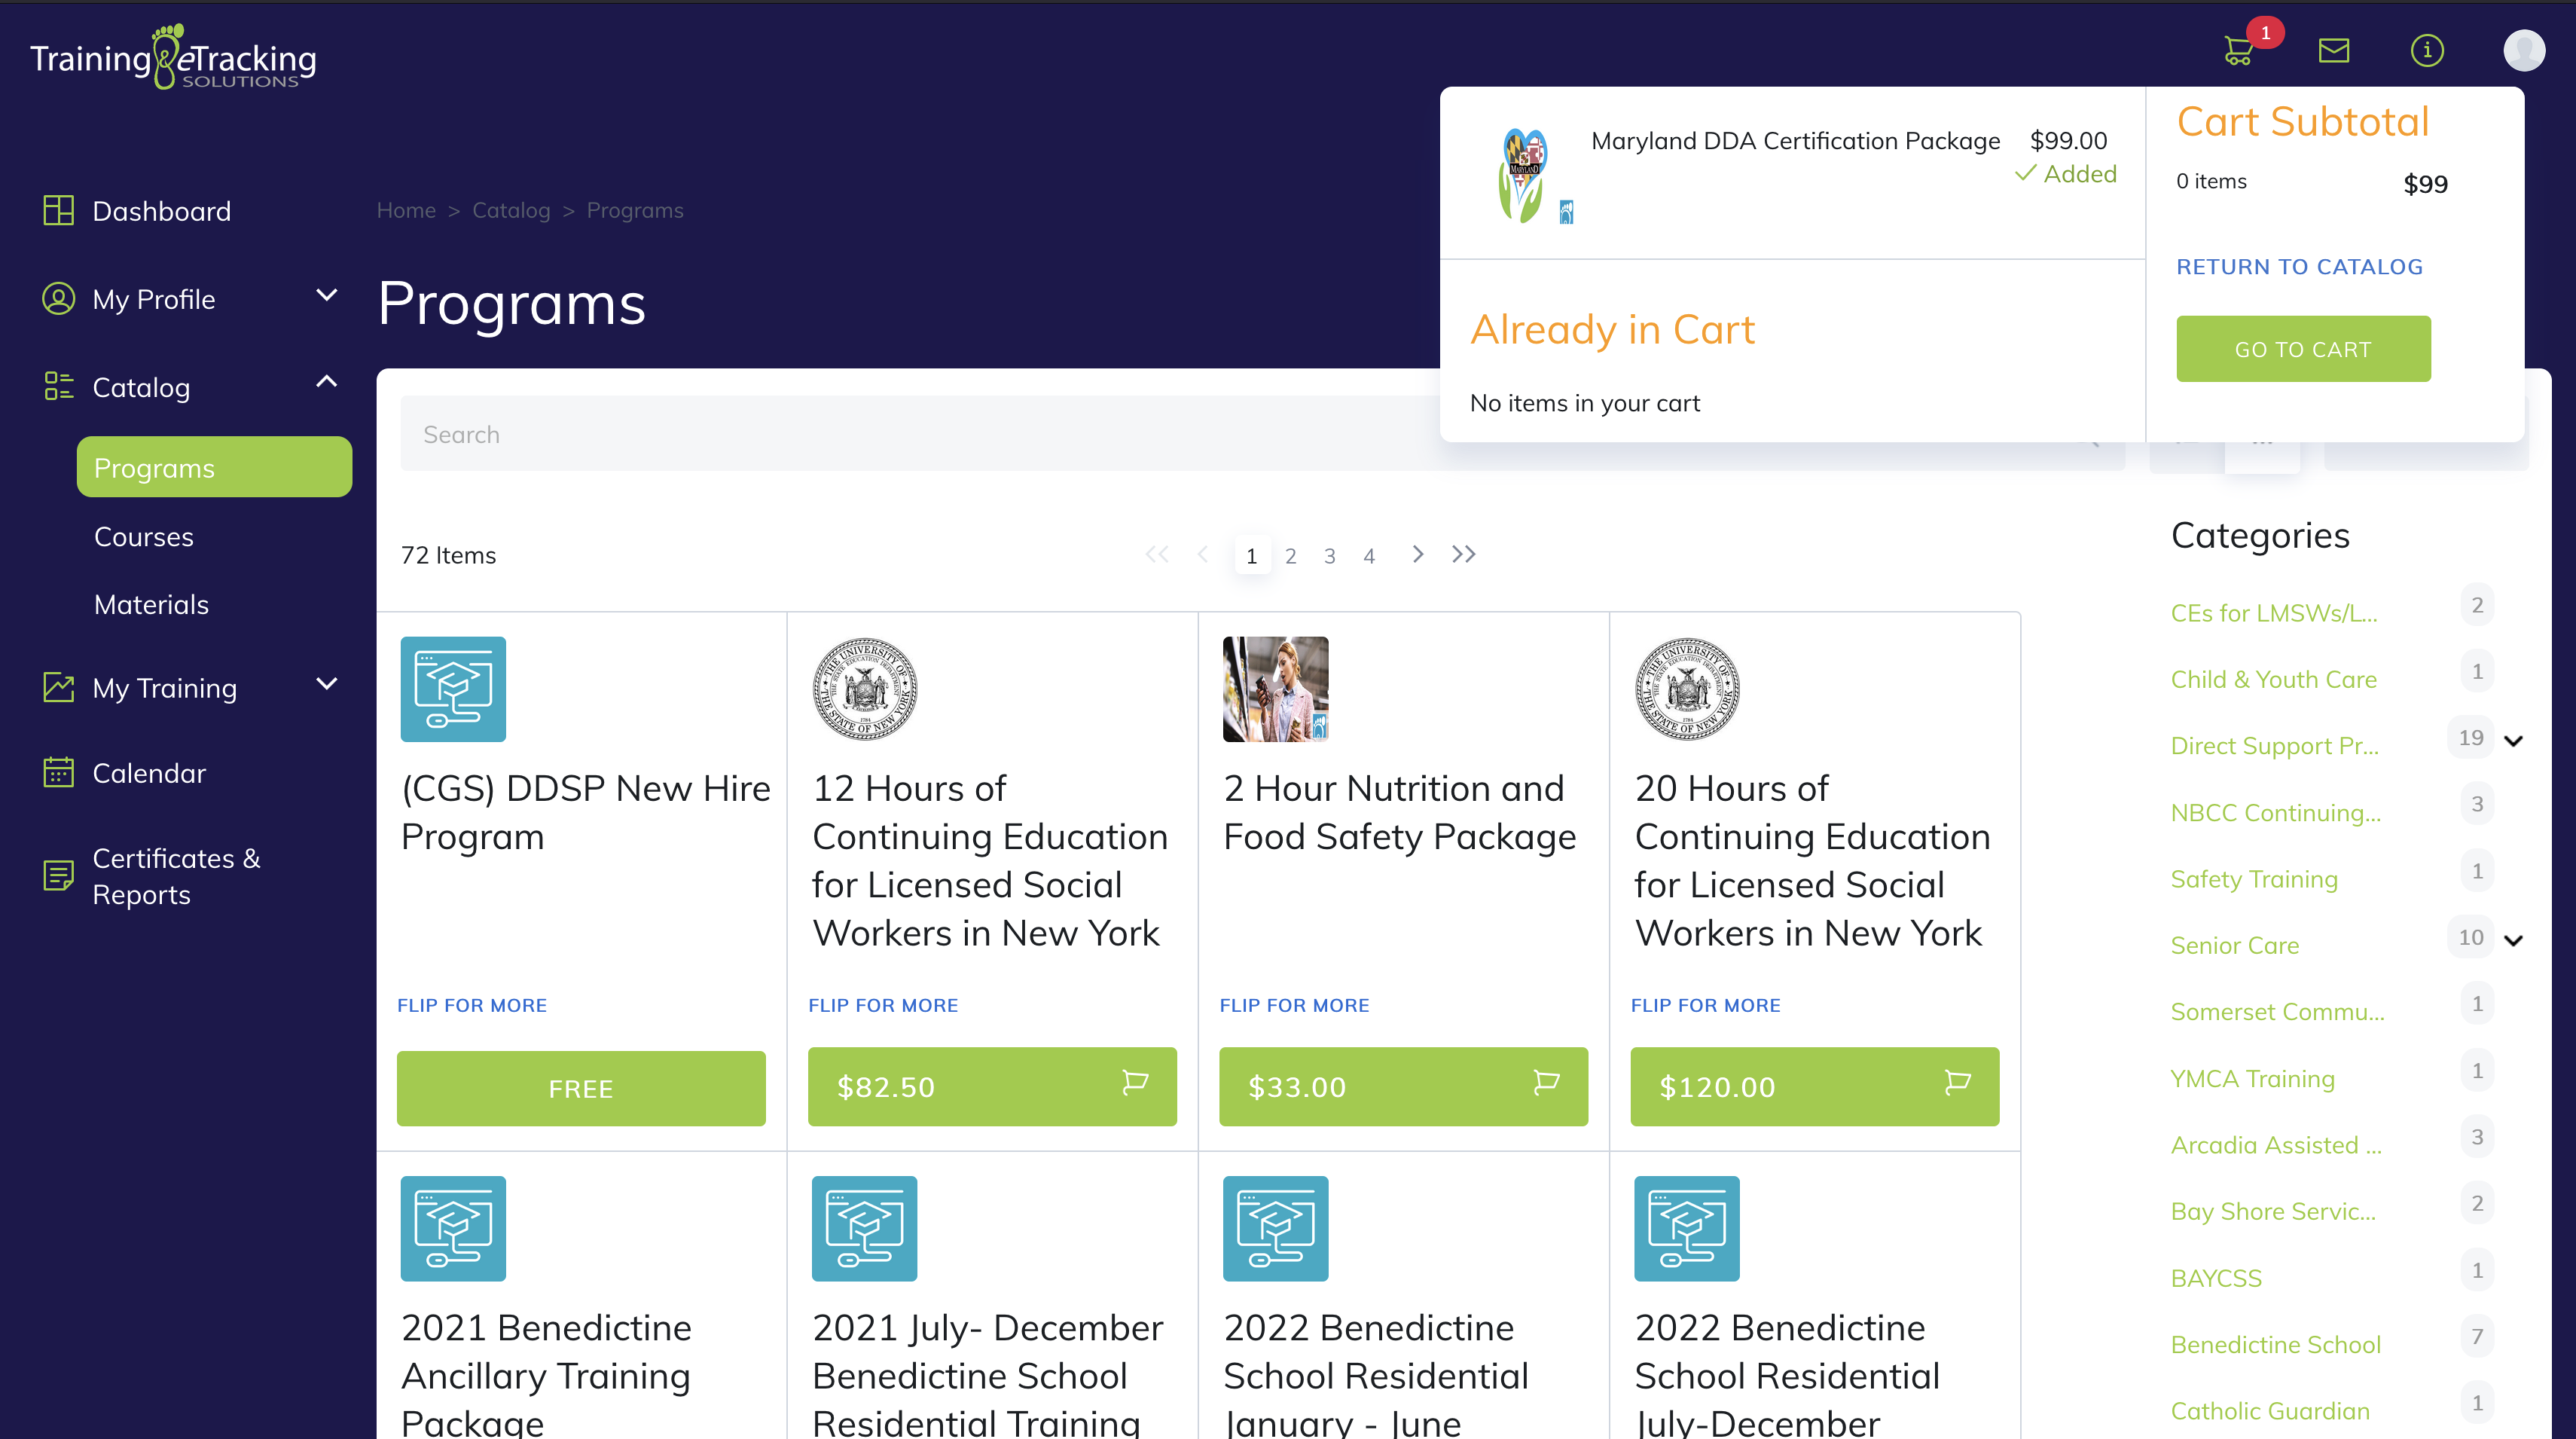Expand the My Profile menu
2576x1439 pixels.
pos(326,296)
